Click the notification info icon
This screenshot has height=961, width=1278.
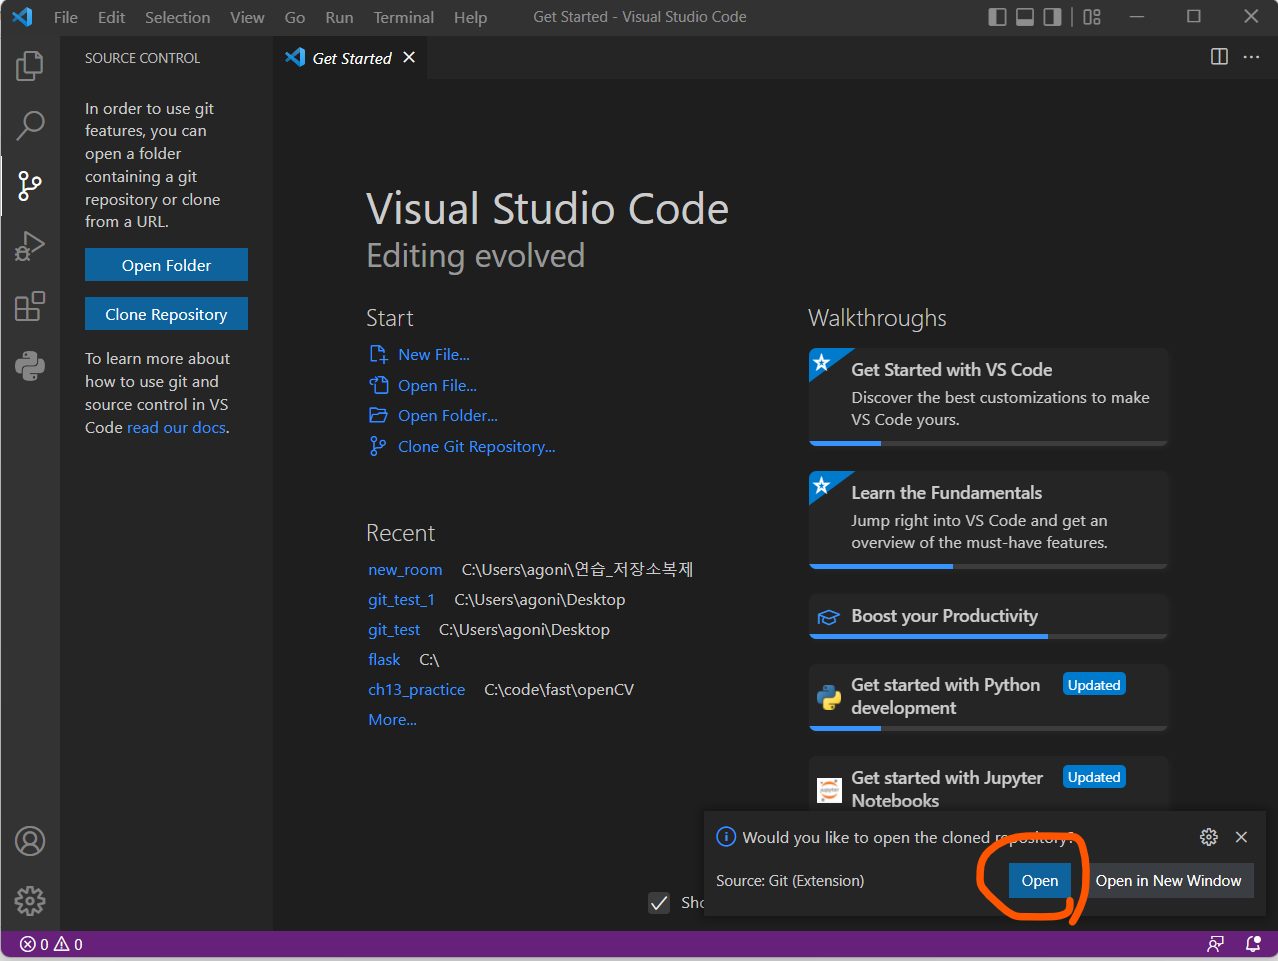(x=726, y=837)
